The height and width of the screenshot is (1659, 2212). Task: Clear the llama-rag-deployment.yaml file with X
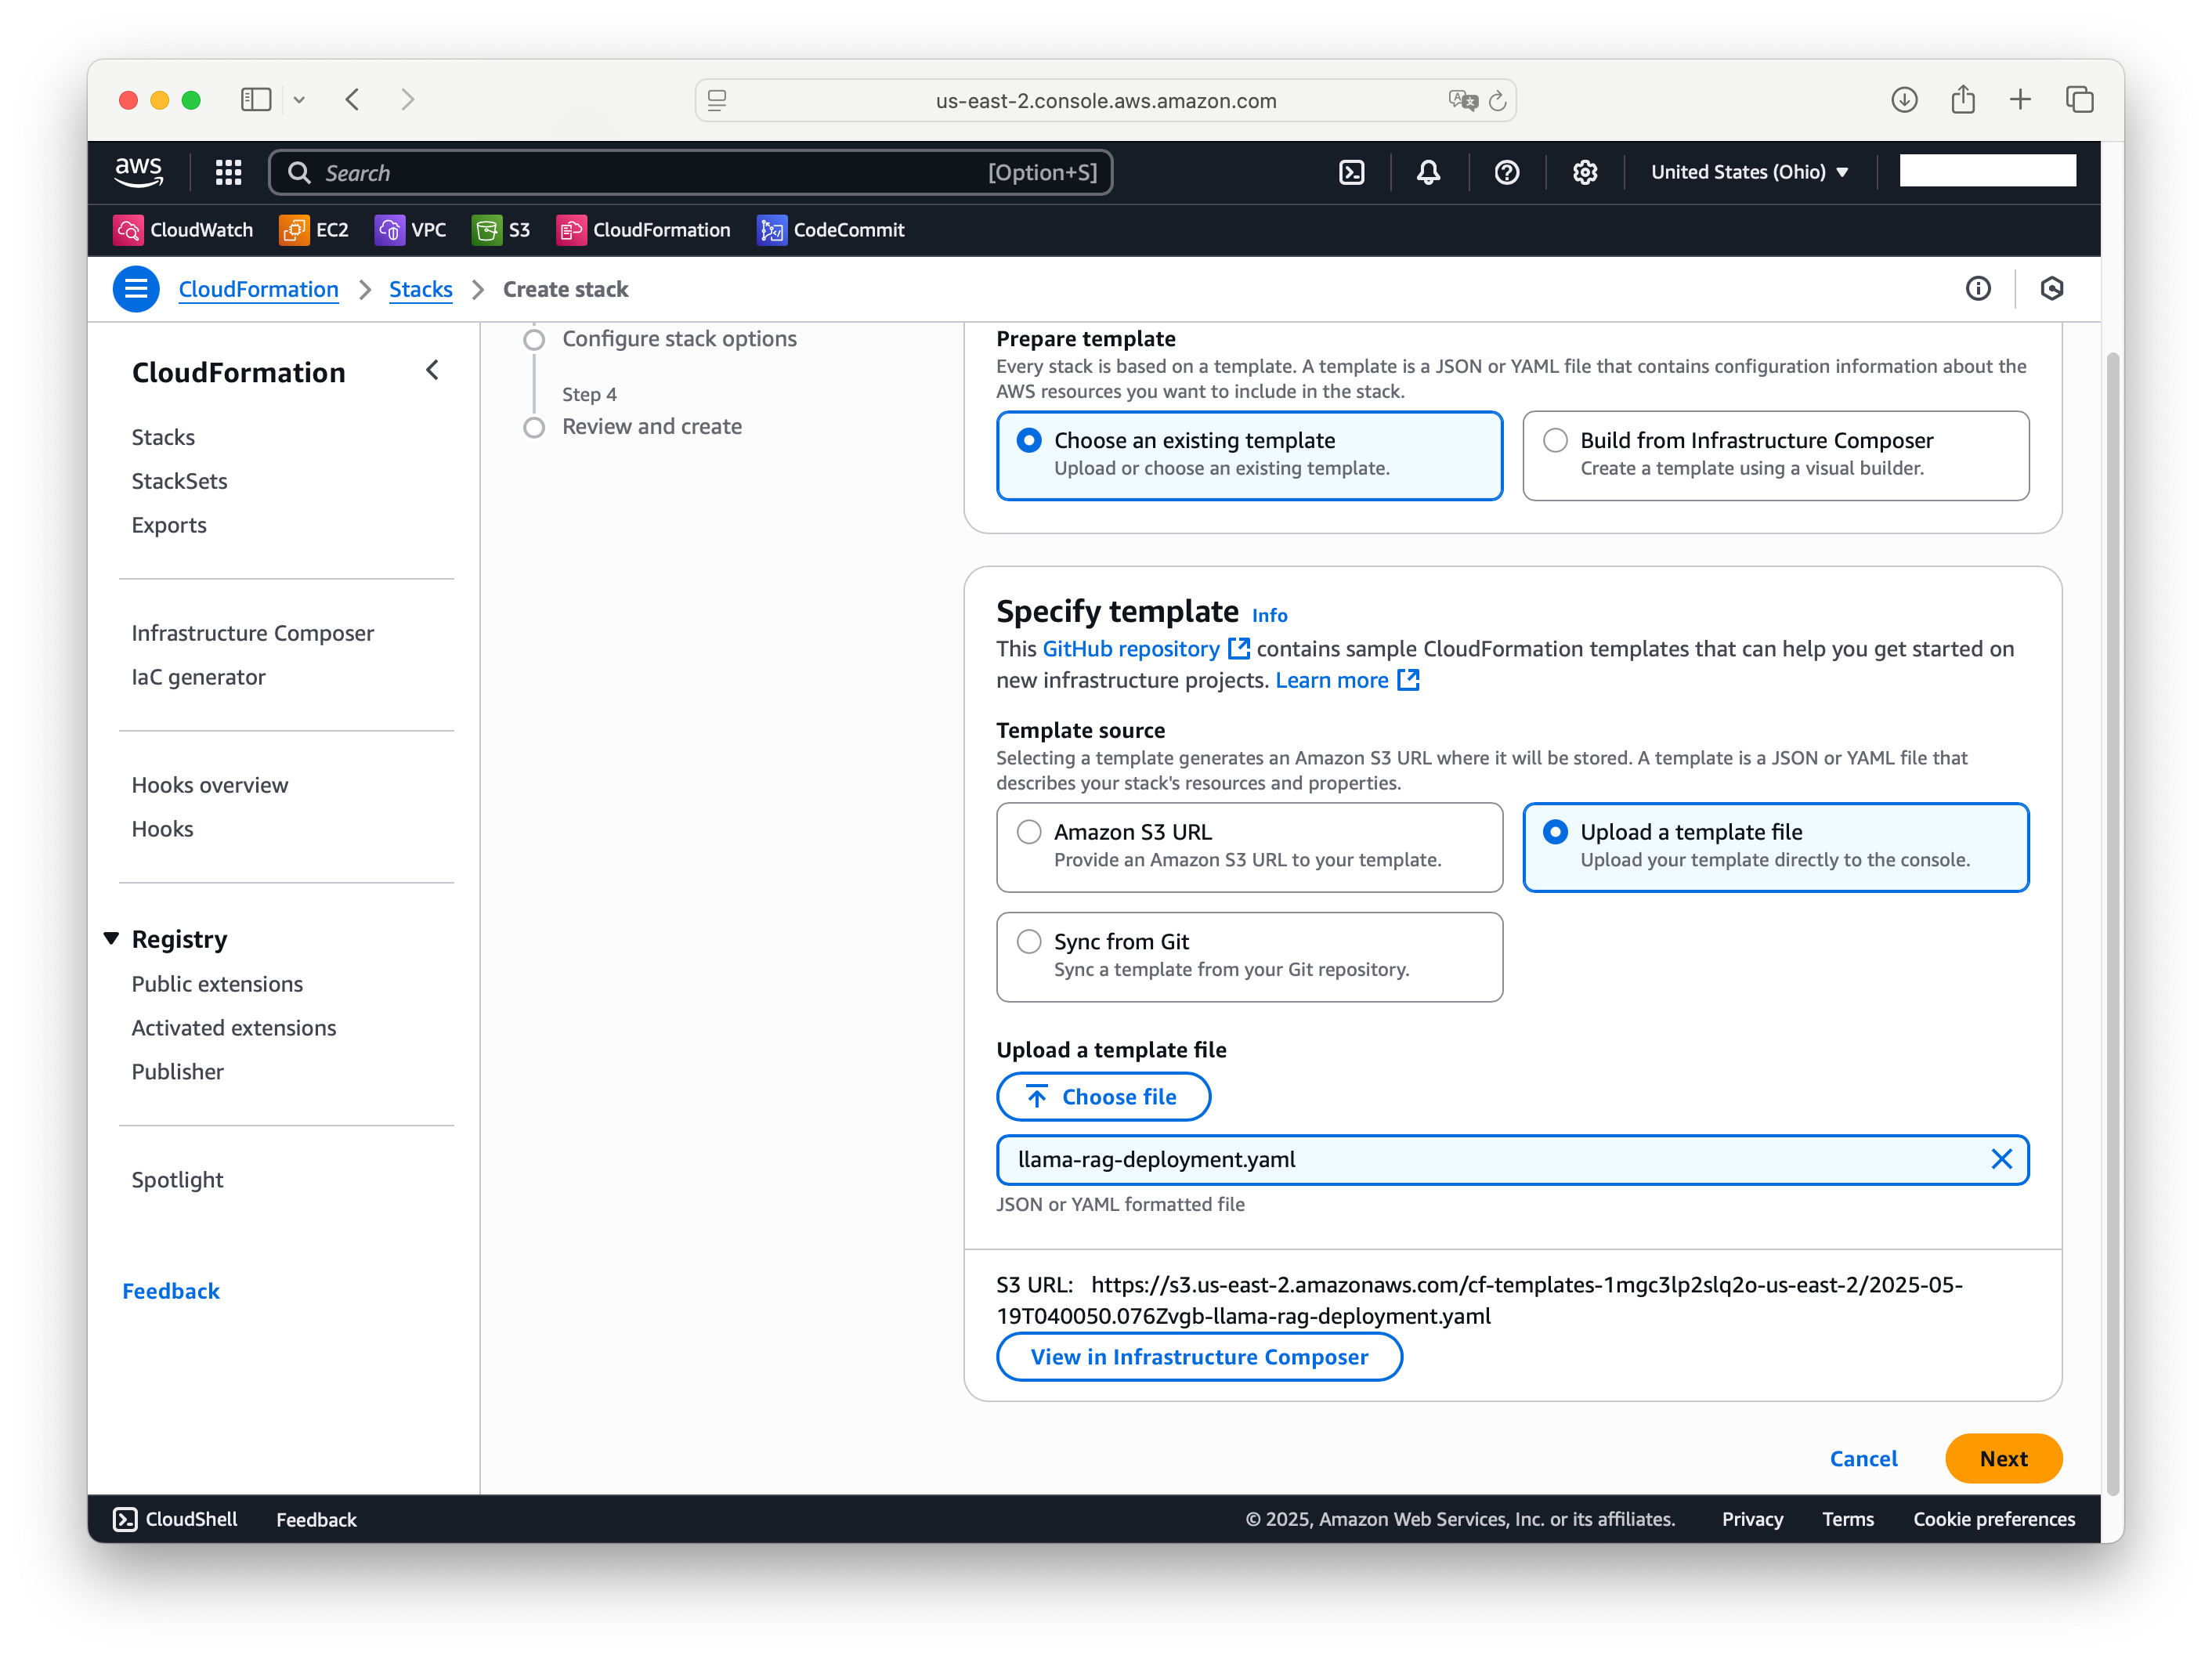point(2001,1159)
